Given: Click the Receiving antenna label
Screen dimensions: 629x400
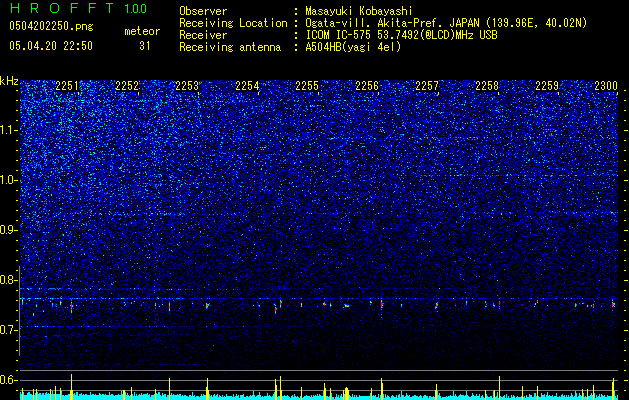Looking at the screenshot, I should tap(230, 47).
